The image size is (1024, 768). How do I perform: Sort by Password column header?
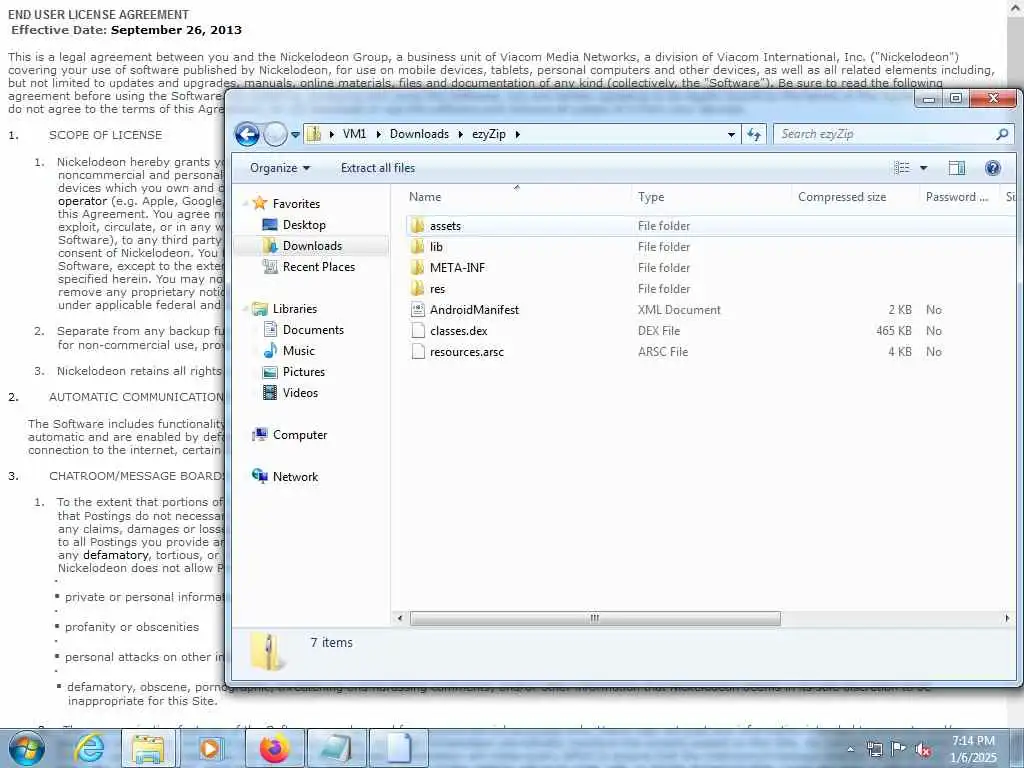pyautogui.click(x=957, y=197)
